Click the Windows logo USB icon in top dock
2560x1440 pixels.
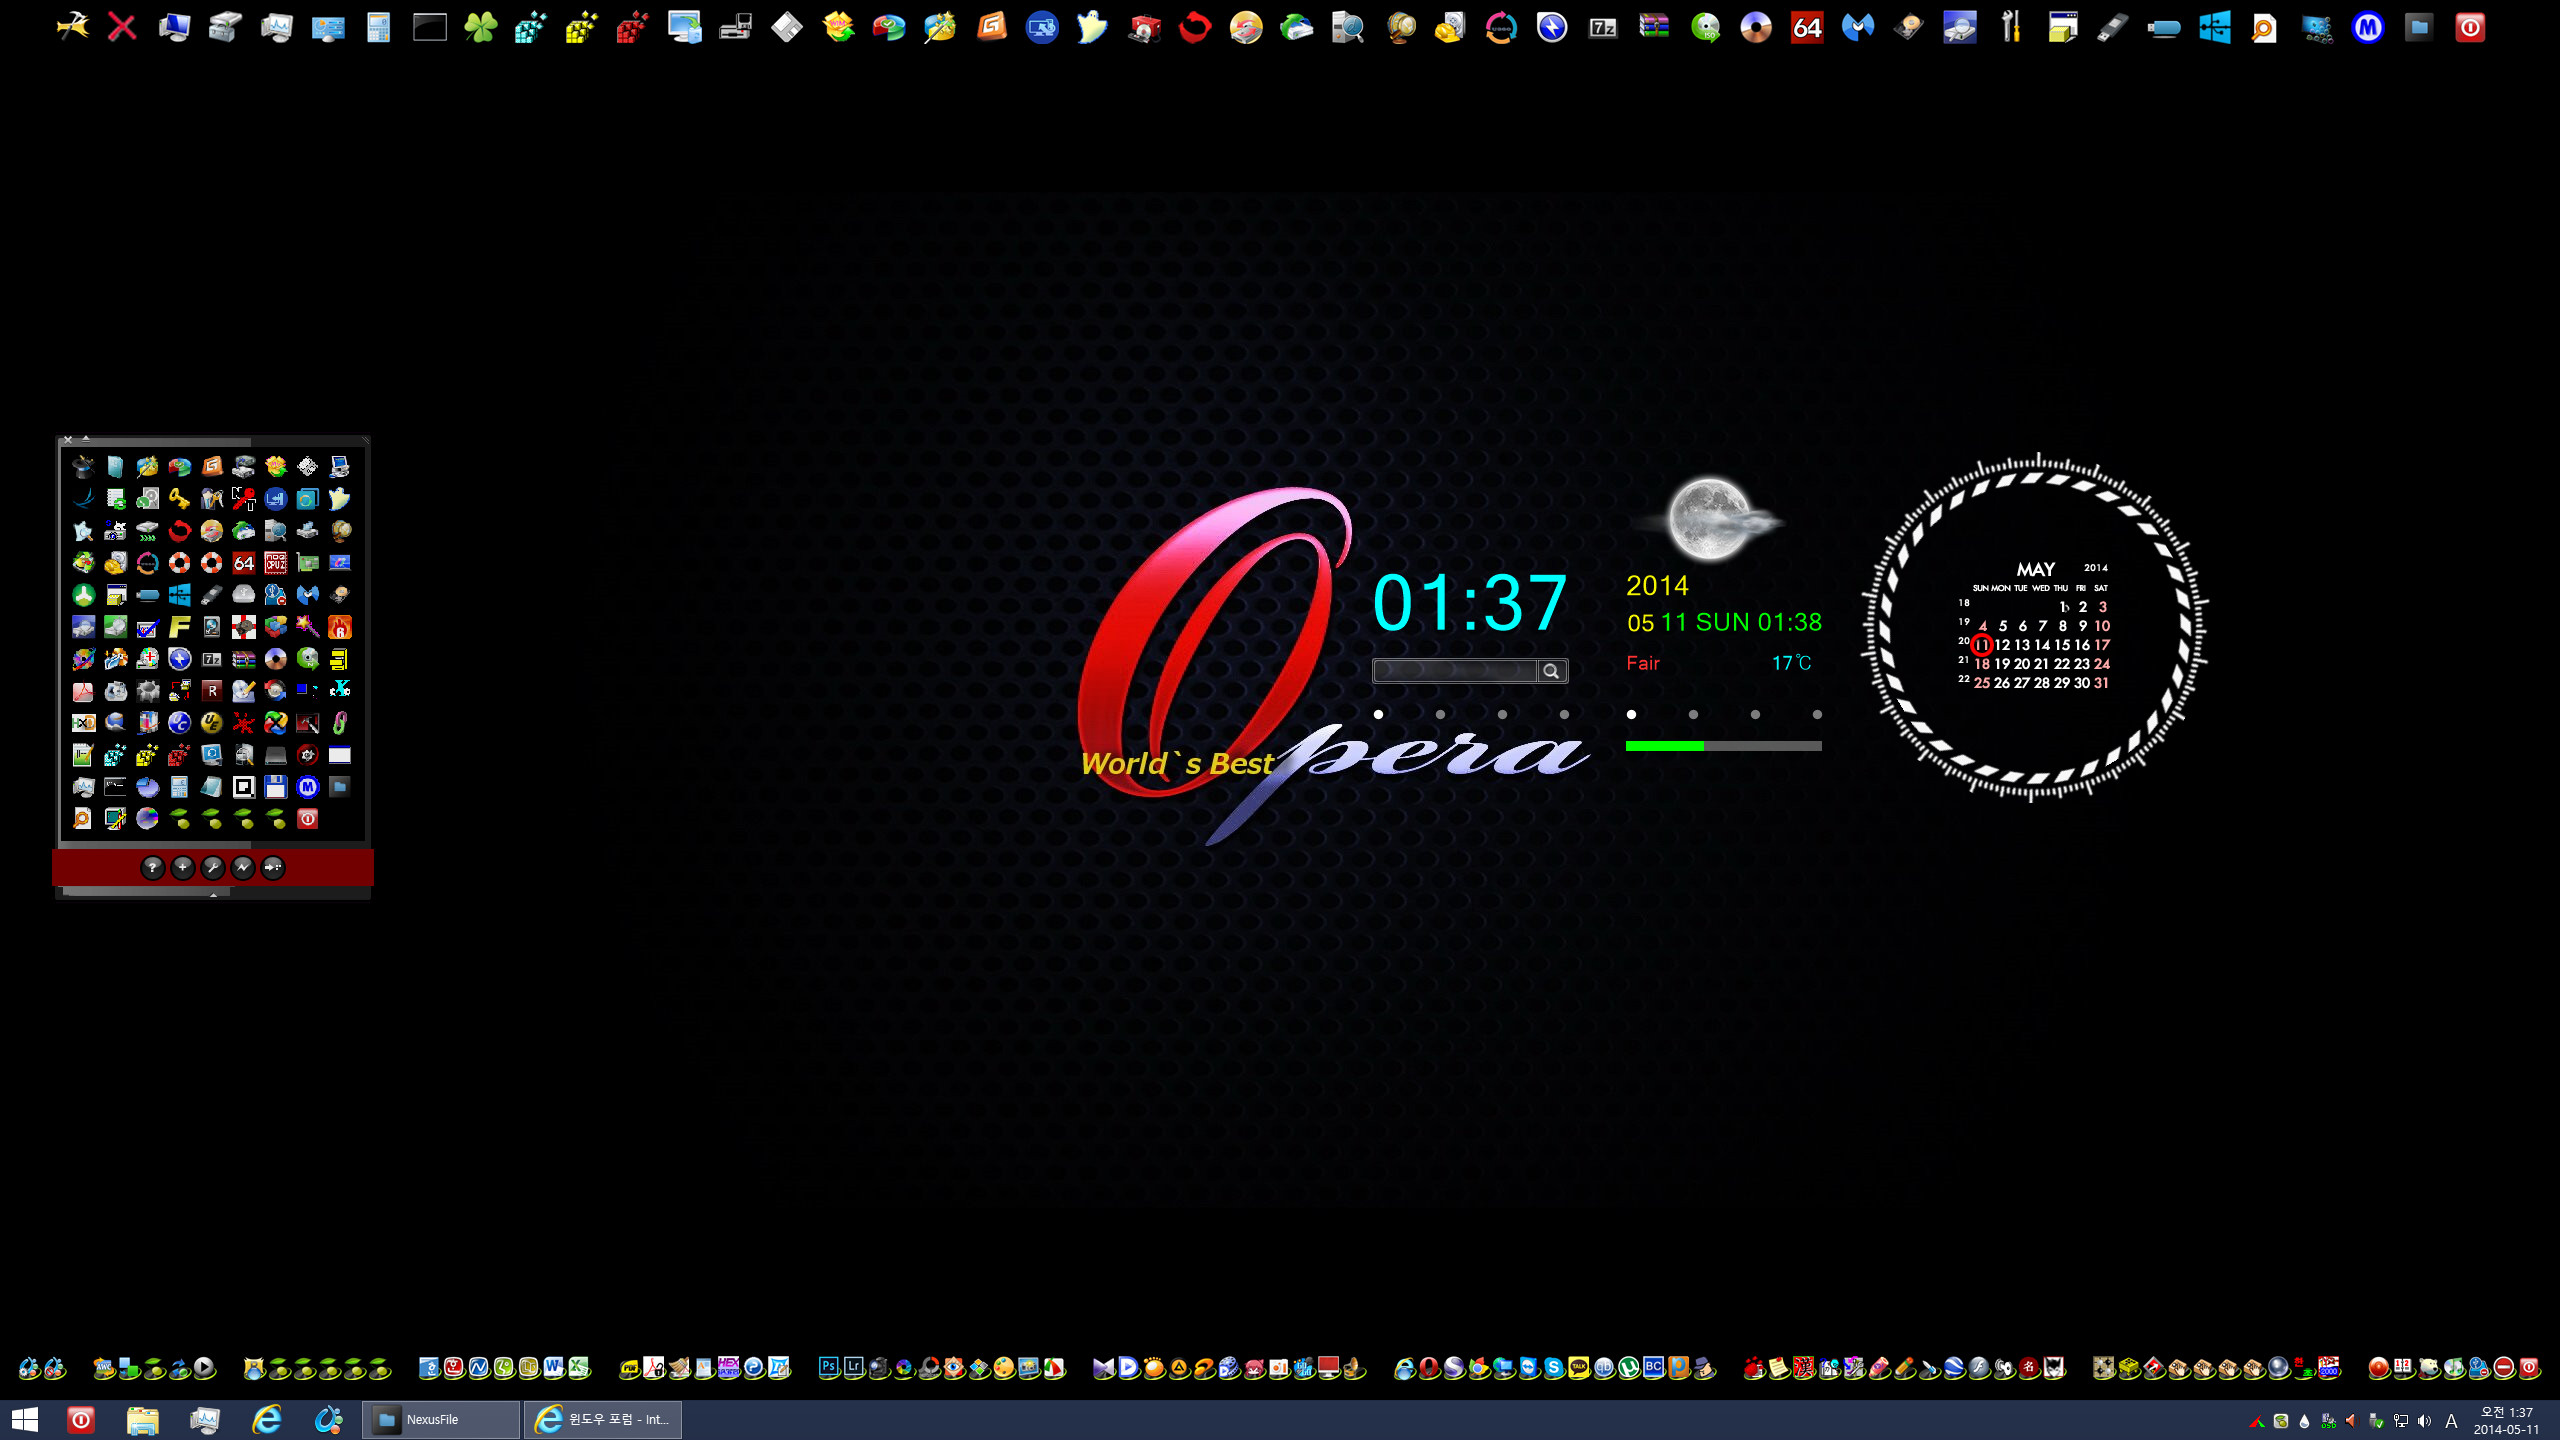point(2215,27)
